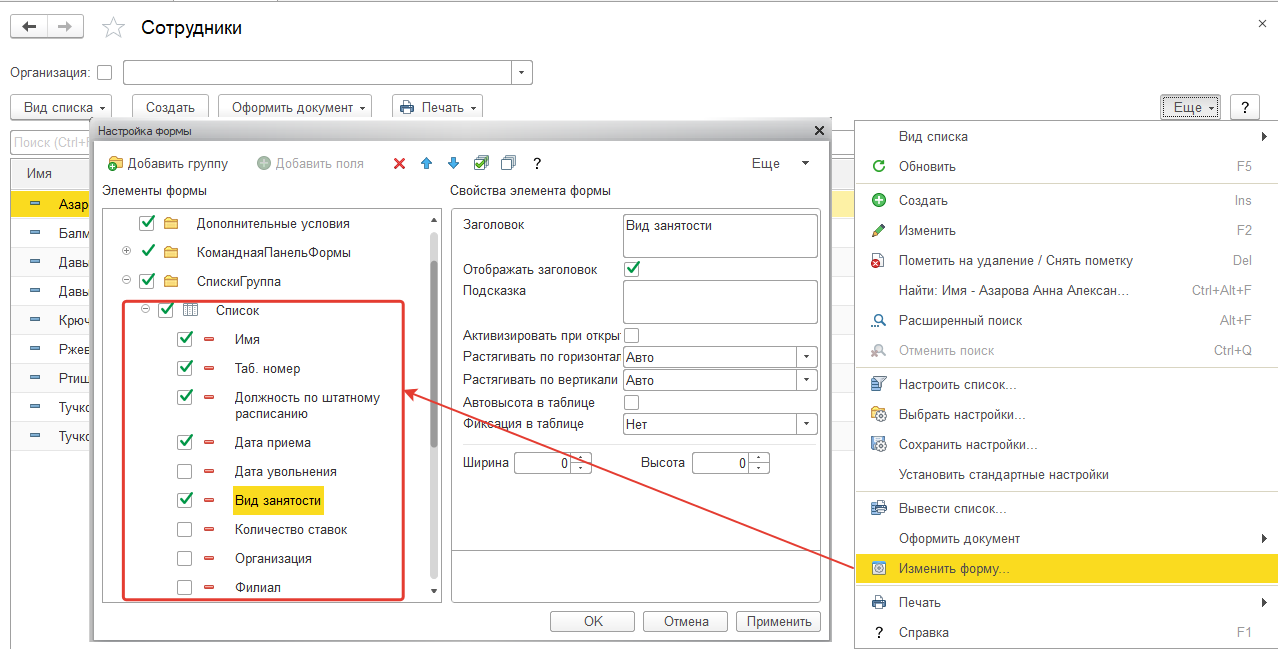Viewport: 1278px width, 649px height.
Task: Move element down with blue arrow
Action: 453,163
